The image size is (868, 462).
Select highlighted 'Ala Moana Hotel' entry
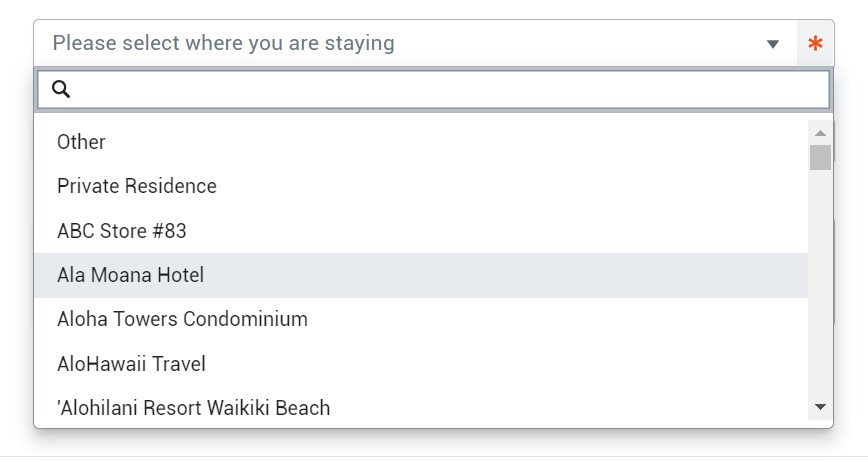[130, 275]
